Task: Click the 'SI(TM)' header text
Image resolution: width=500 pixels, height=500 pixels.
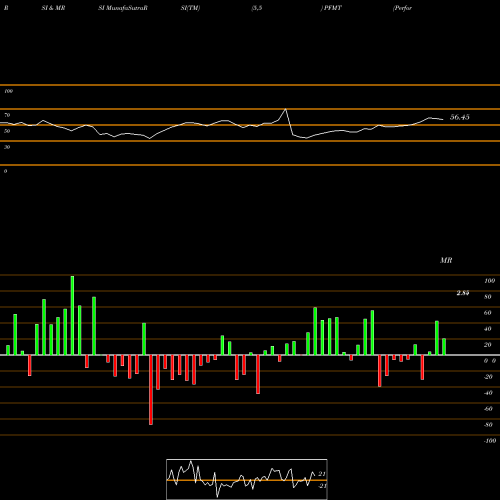Action: tap(190, 8)
